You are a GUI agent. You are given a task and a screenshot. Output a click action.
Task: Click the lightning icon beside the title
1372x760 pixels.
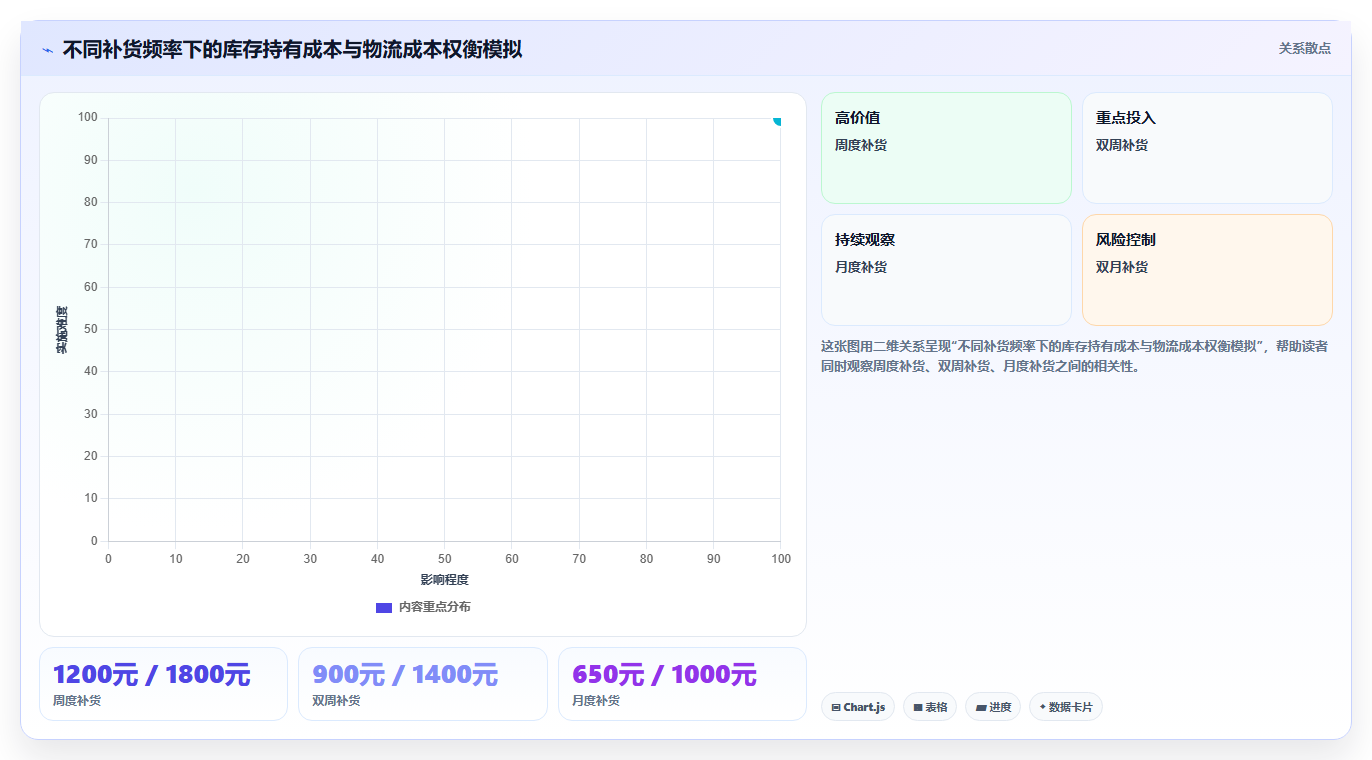tap(47, 50)
